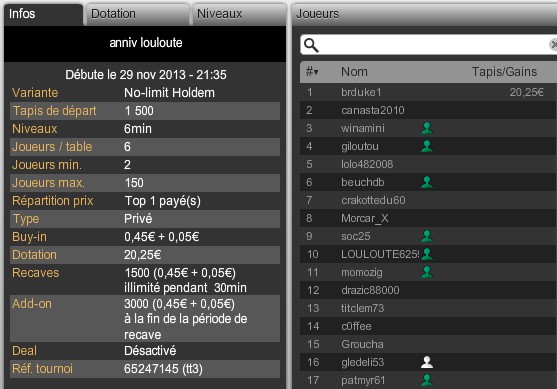This screenshot has width=557, height=389.
Task: Select player c0ffee row
Action: click(428, 326)
